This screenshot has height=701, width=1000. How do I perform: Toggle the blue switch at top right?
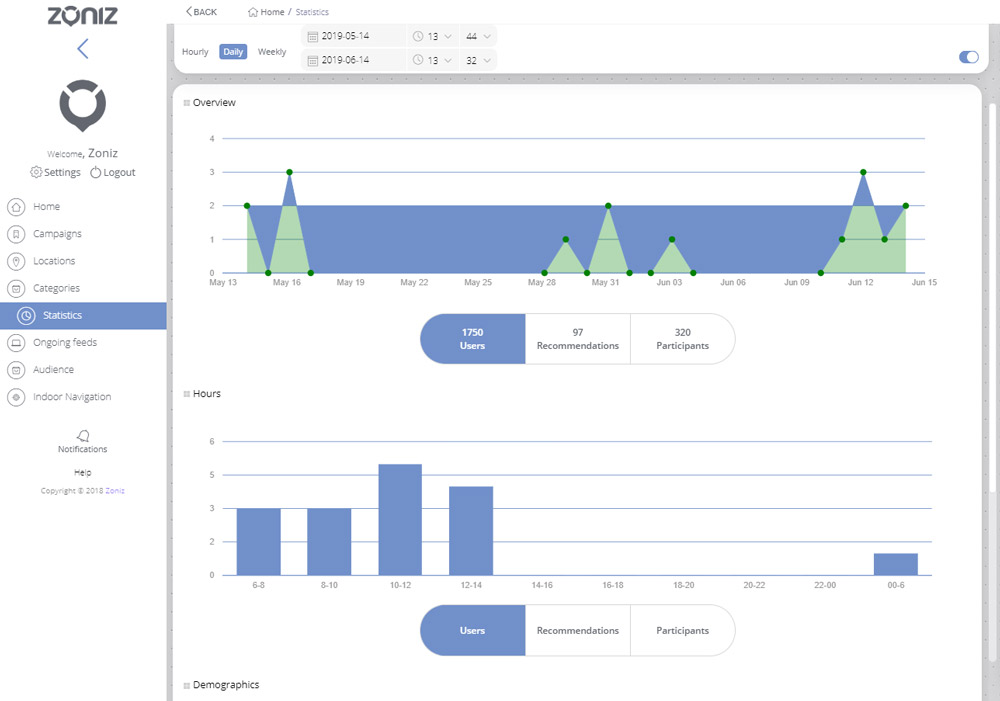[x=968, y=57]
